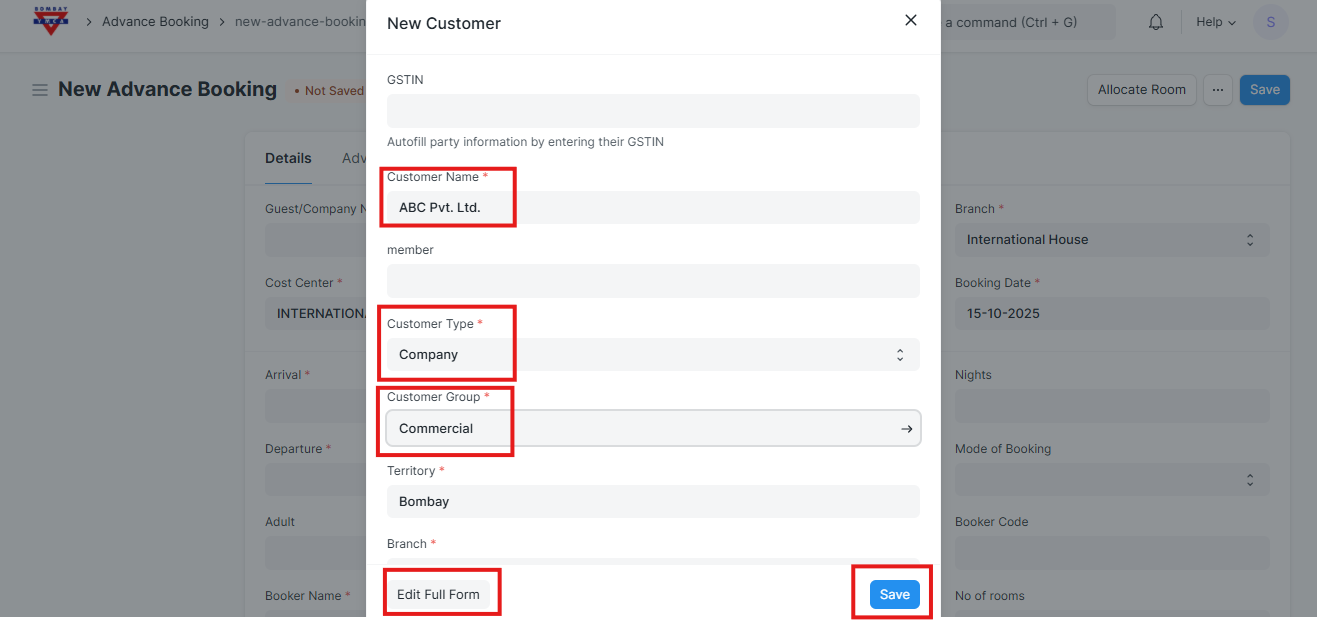Click the Customer Group arrow link icon
Screen dimensions: 1317x620
(906, 429)
